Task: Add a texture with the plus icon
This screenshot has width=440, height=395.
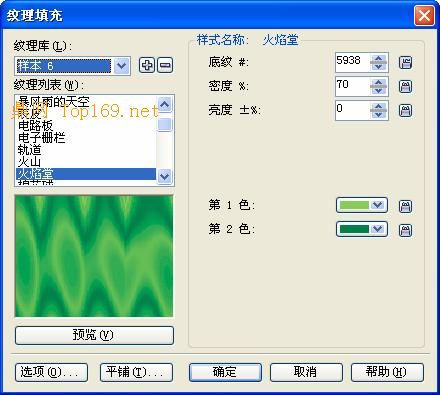Action: coord(147,65)
